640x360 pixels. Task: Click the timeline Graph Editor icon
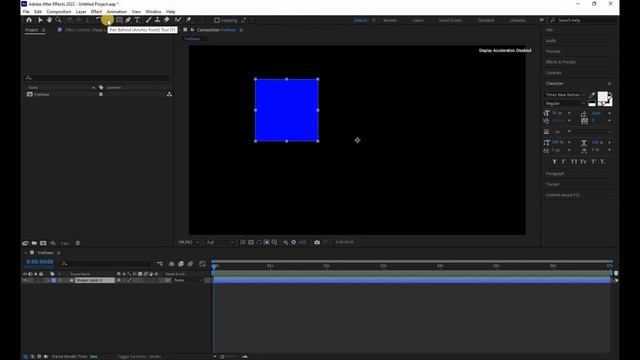coord(202,264)
